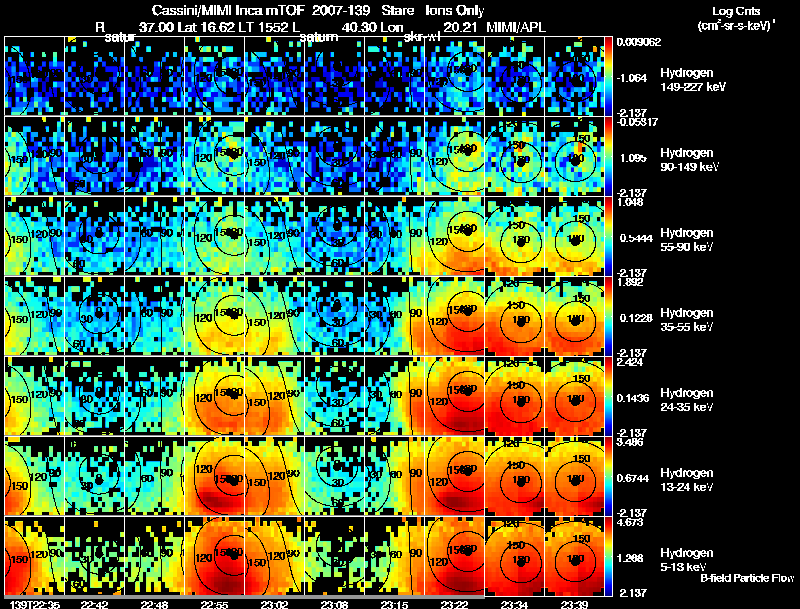Viewport: 800px width, 609px height.
Task: Open the 5-13 keV panel at 22:55
Action: coord(215,556)
